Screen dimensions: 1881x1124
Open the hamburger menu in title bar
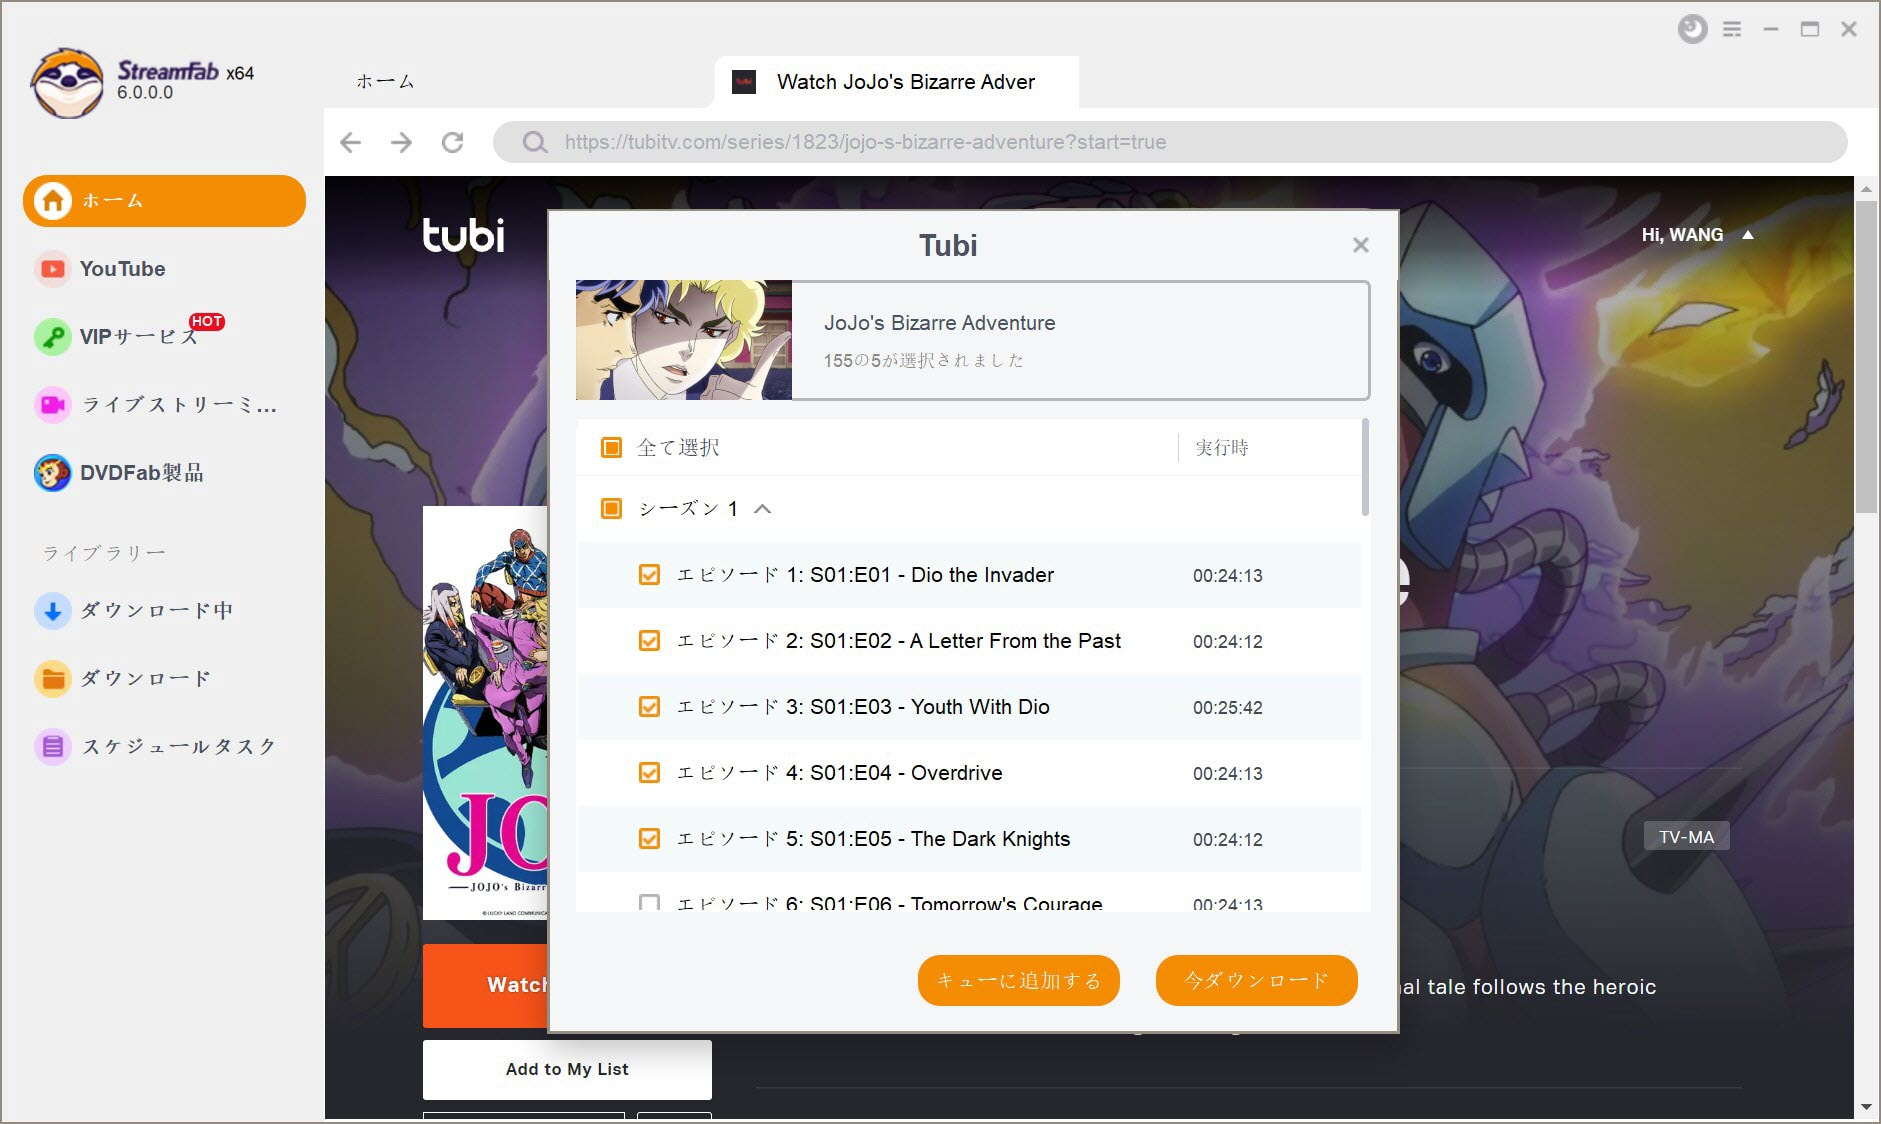point(1732,29)
